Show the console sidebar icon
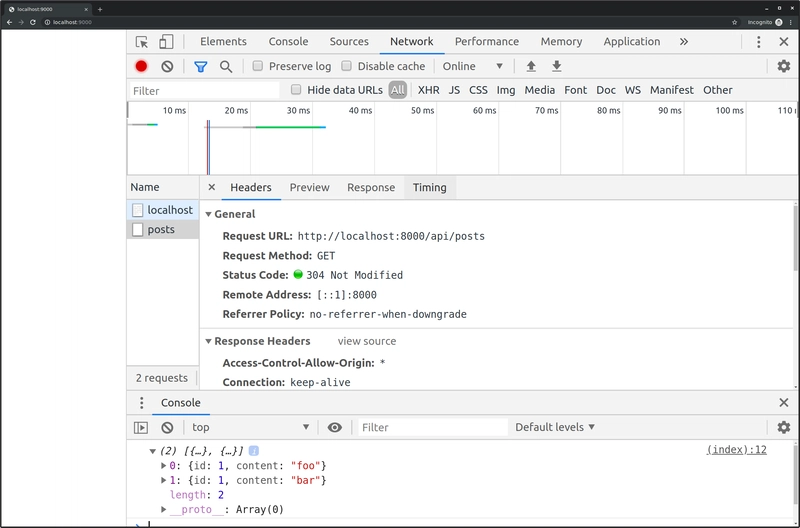800x528 pixels. (141, 428)
